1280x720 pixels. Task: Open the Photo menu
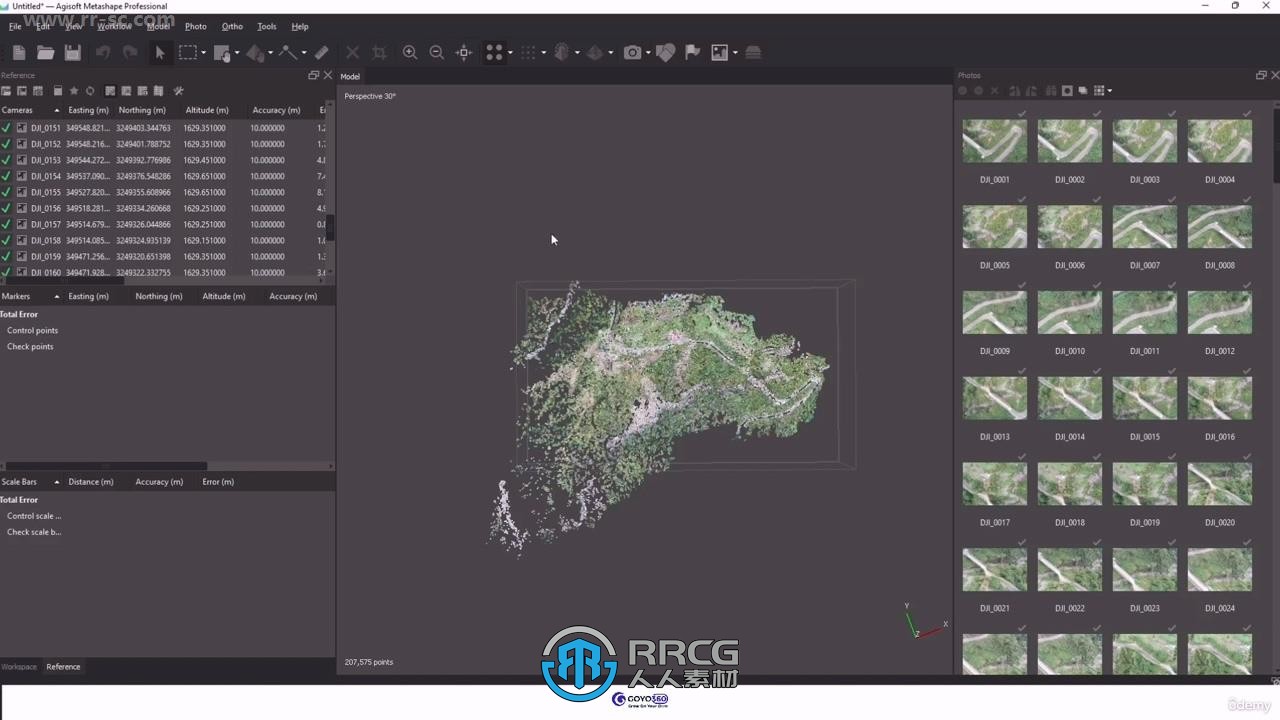tap(196, 26)
